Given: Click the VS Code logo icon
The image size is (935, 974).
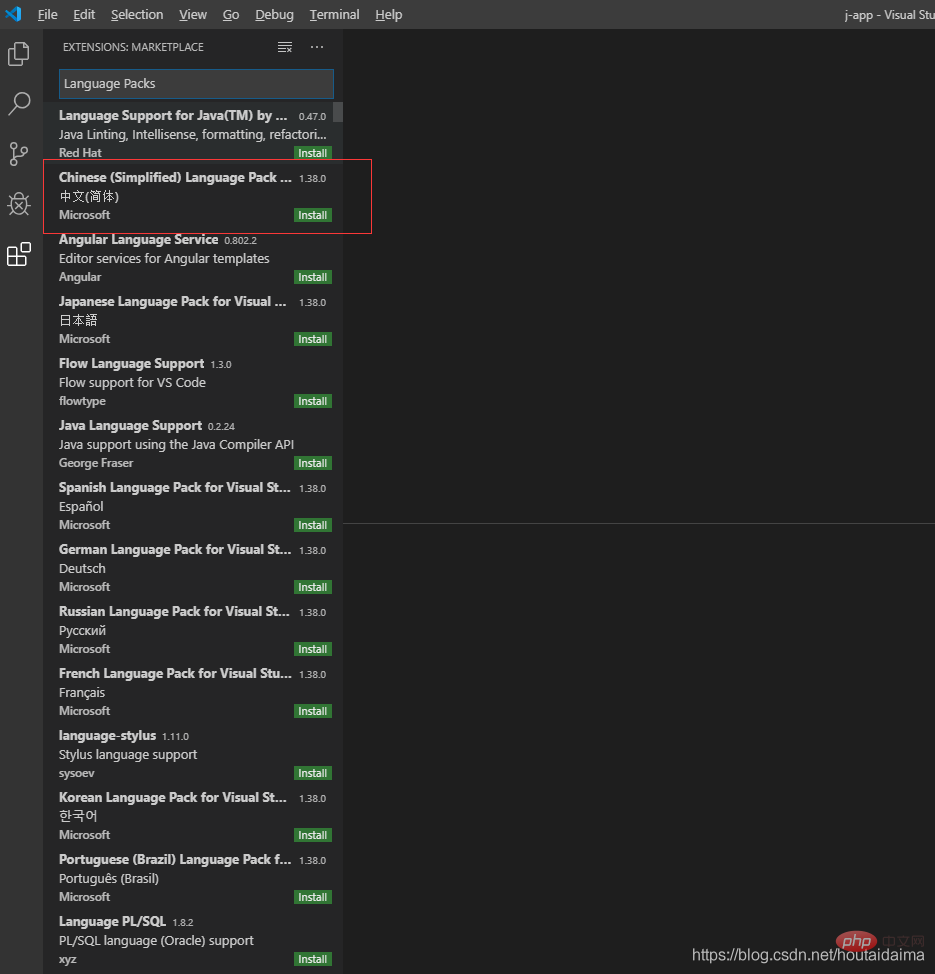Looking at the screenshot, I should 13,14.
